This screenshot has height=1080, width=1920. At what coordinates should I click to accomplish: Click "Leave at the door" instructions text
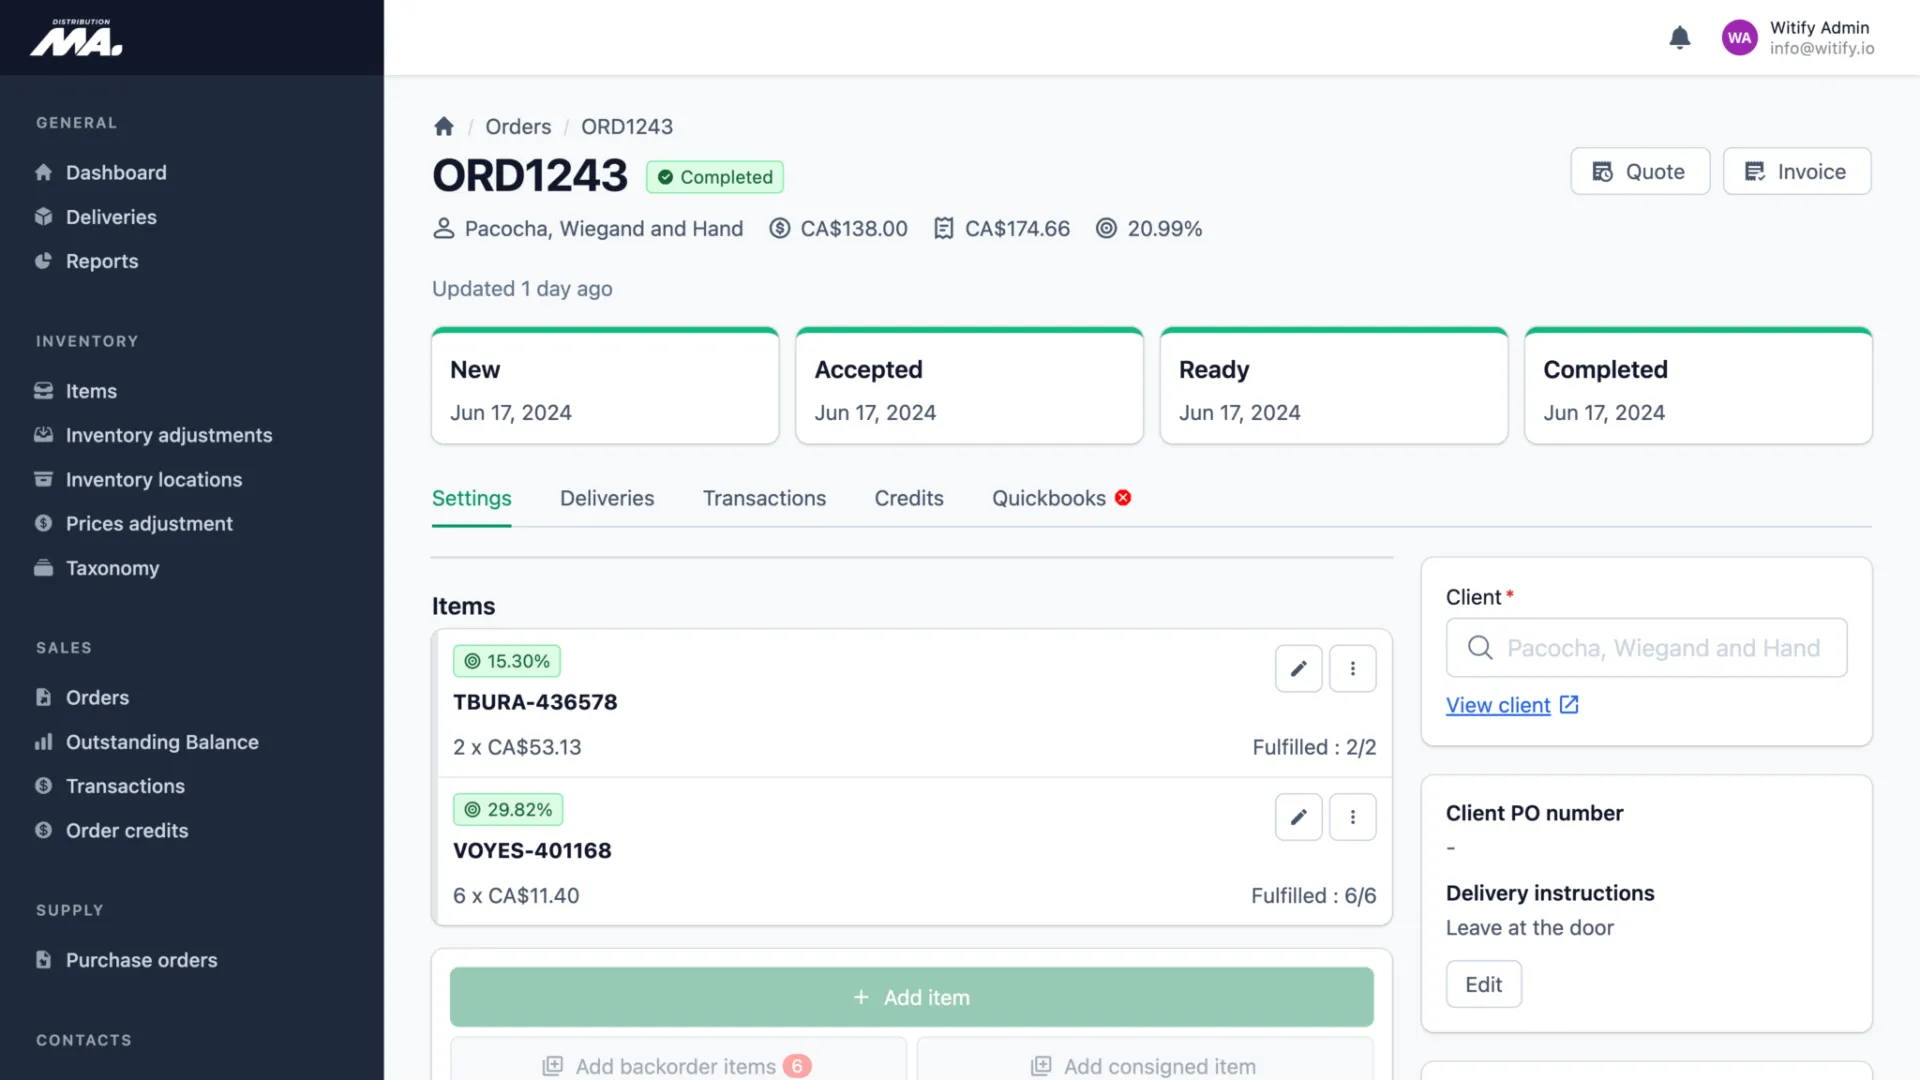[1530, 928]
